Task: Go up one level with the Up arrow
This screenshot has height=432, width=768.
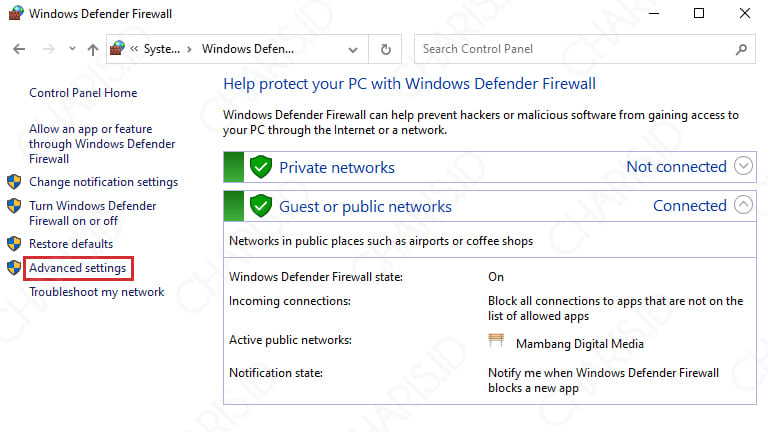Action: (93, 49)
